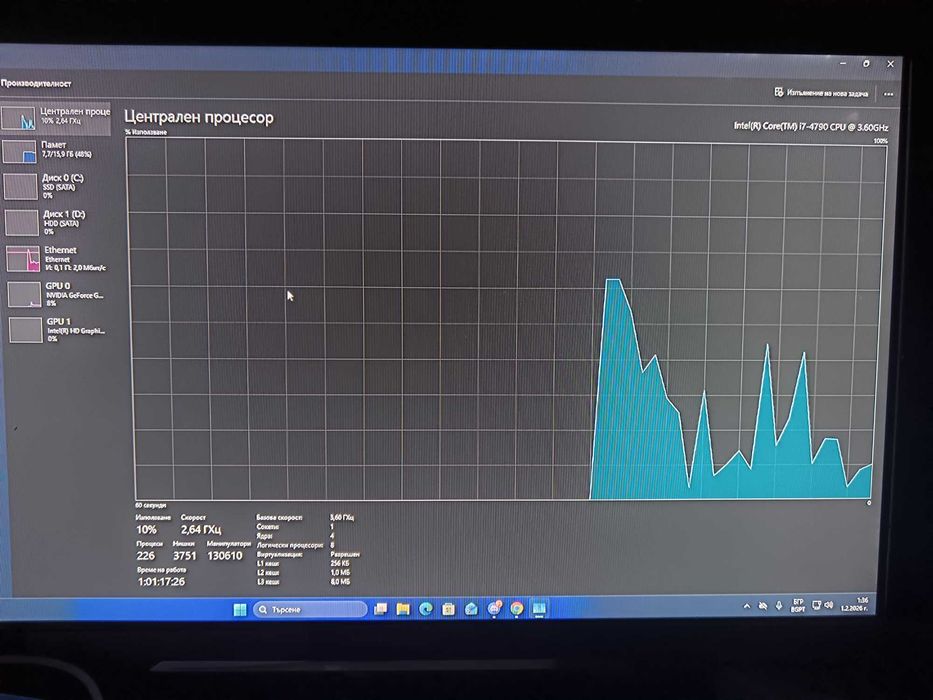Click the 226 processes count
The width and height of the screenshot is (933, 700).
point(146,555)
